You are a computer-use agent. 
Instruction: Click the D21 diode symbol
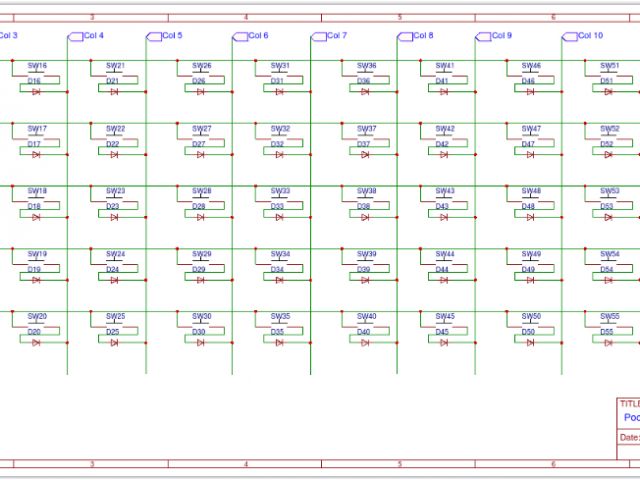click(114, 92)
